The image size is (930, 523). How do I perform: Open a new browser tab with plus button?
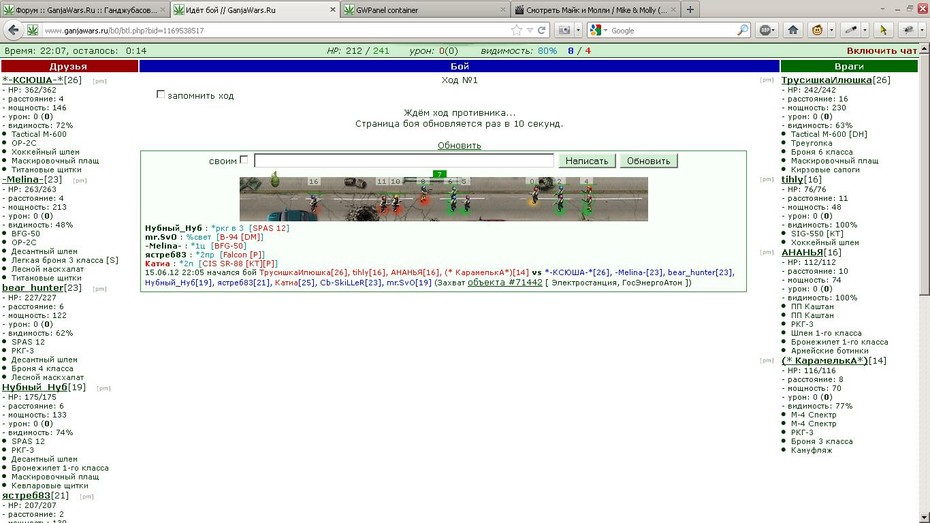pyautogui.click(x=690, y=9)
